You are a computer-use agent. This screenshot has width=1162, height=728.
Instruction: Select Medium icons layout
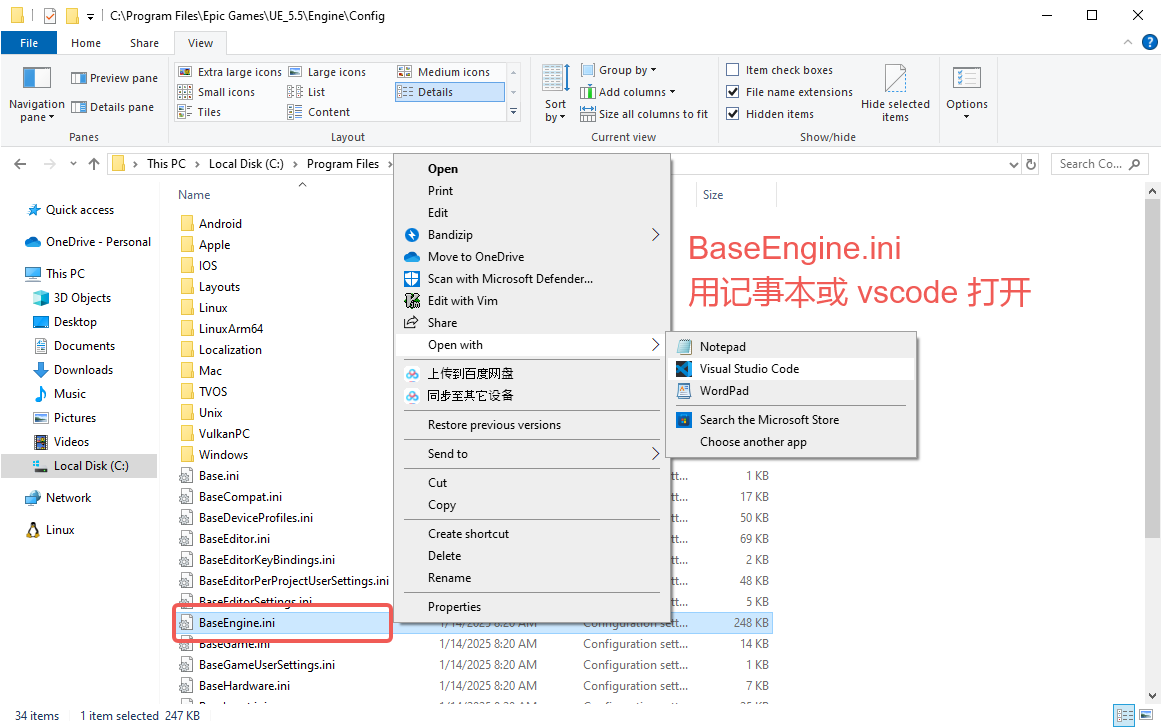point(444,72)
